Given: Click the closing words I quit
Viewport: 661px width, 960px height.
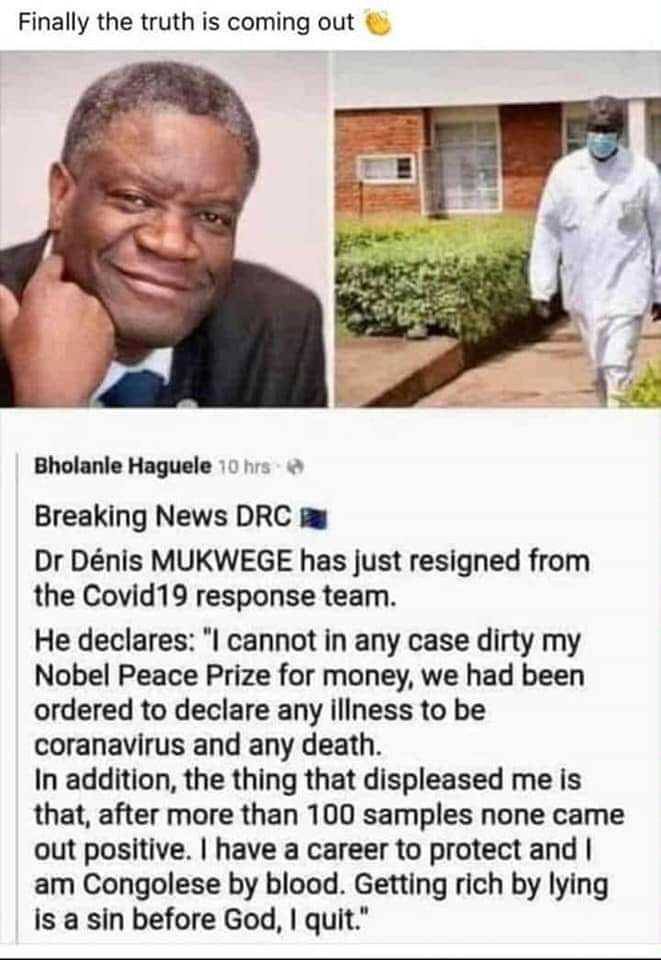Looking at the screenshot, I should click(x=337, y=920).
